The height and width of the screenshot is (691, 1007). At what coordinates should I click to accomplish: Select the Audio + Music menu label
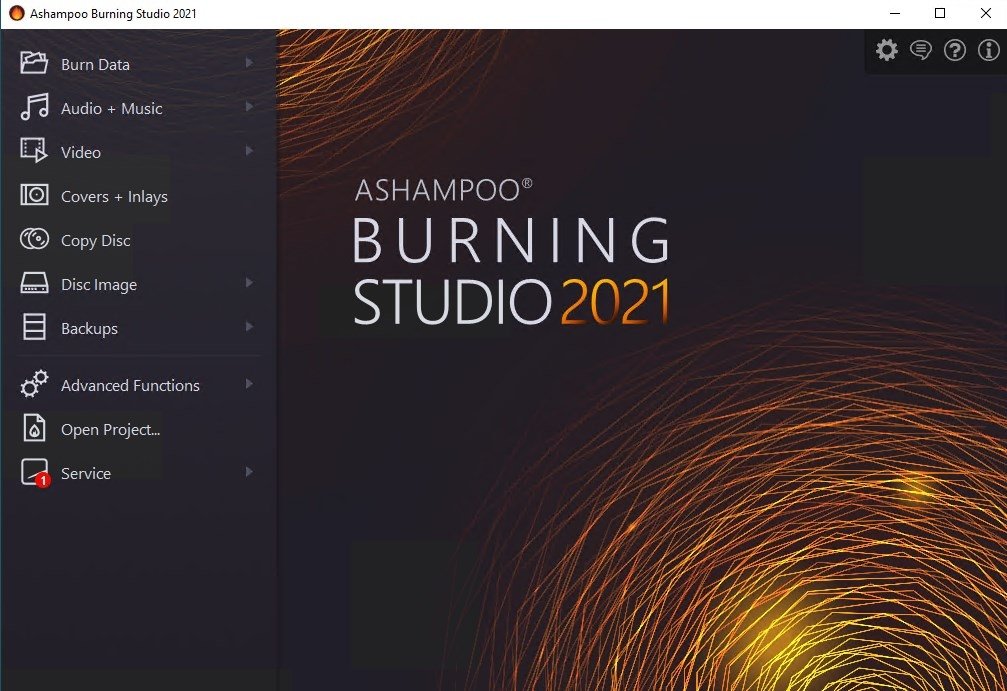tap(112, 109)
